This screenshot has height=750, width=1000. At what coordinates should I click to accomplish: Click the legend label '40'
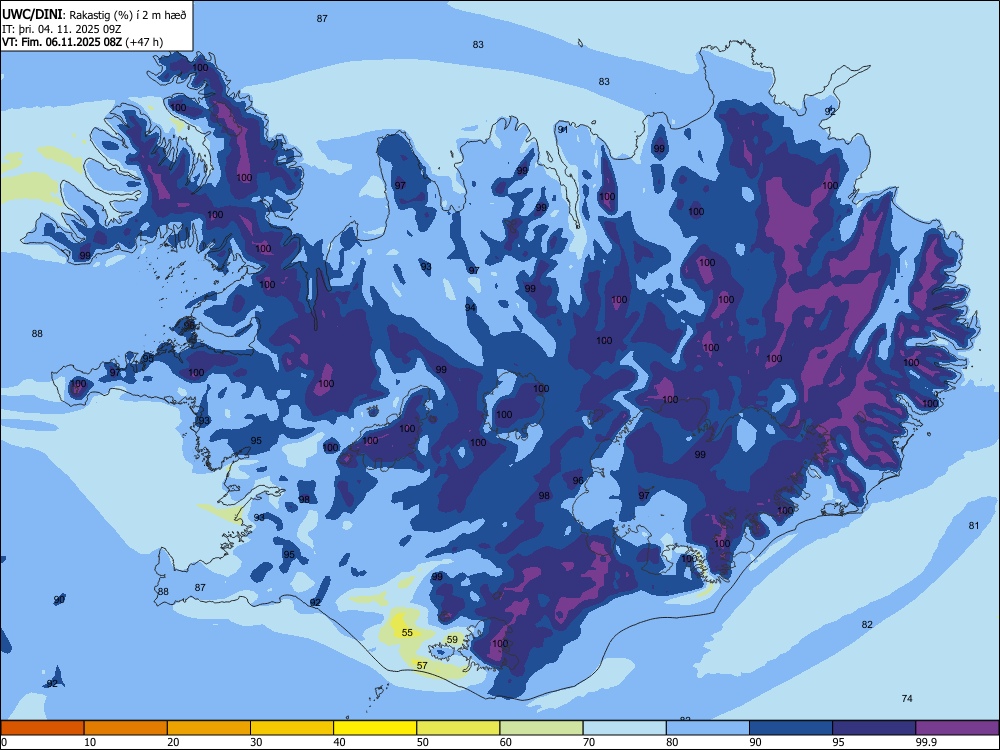click(339, 742)
